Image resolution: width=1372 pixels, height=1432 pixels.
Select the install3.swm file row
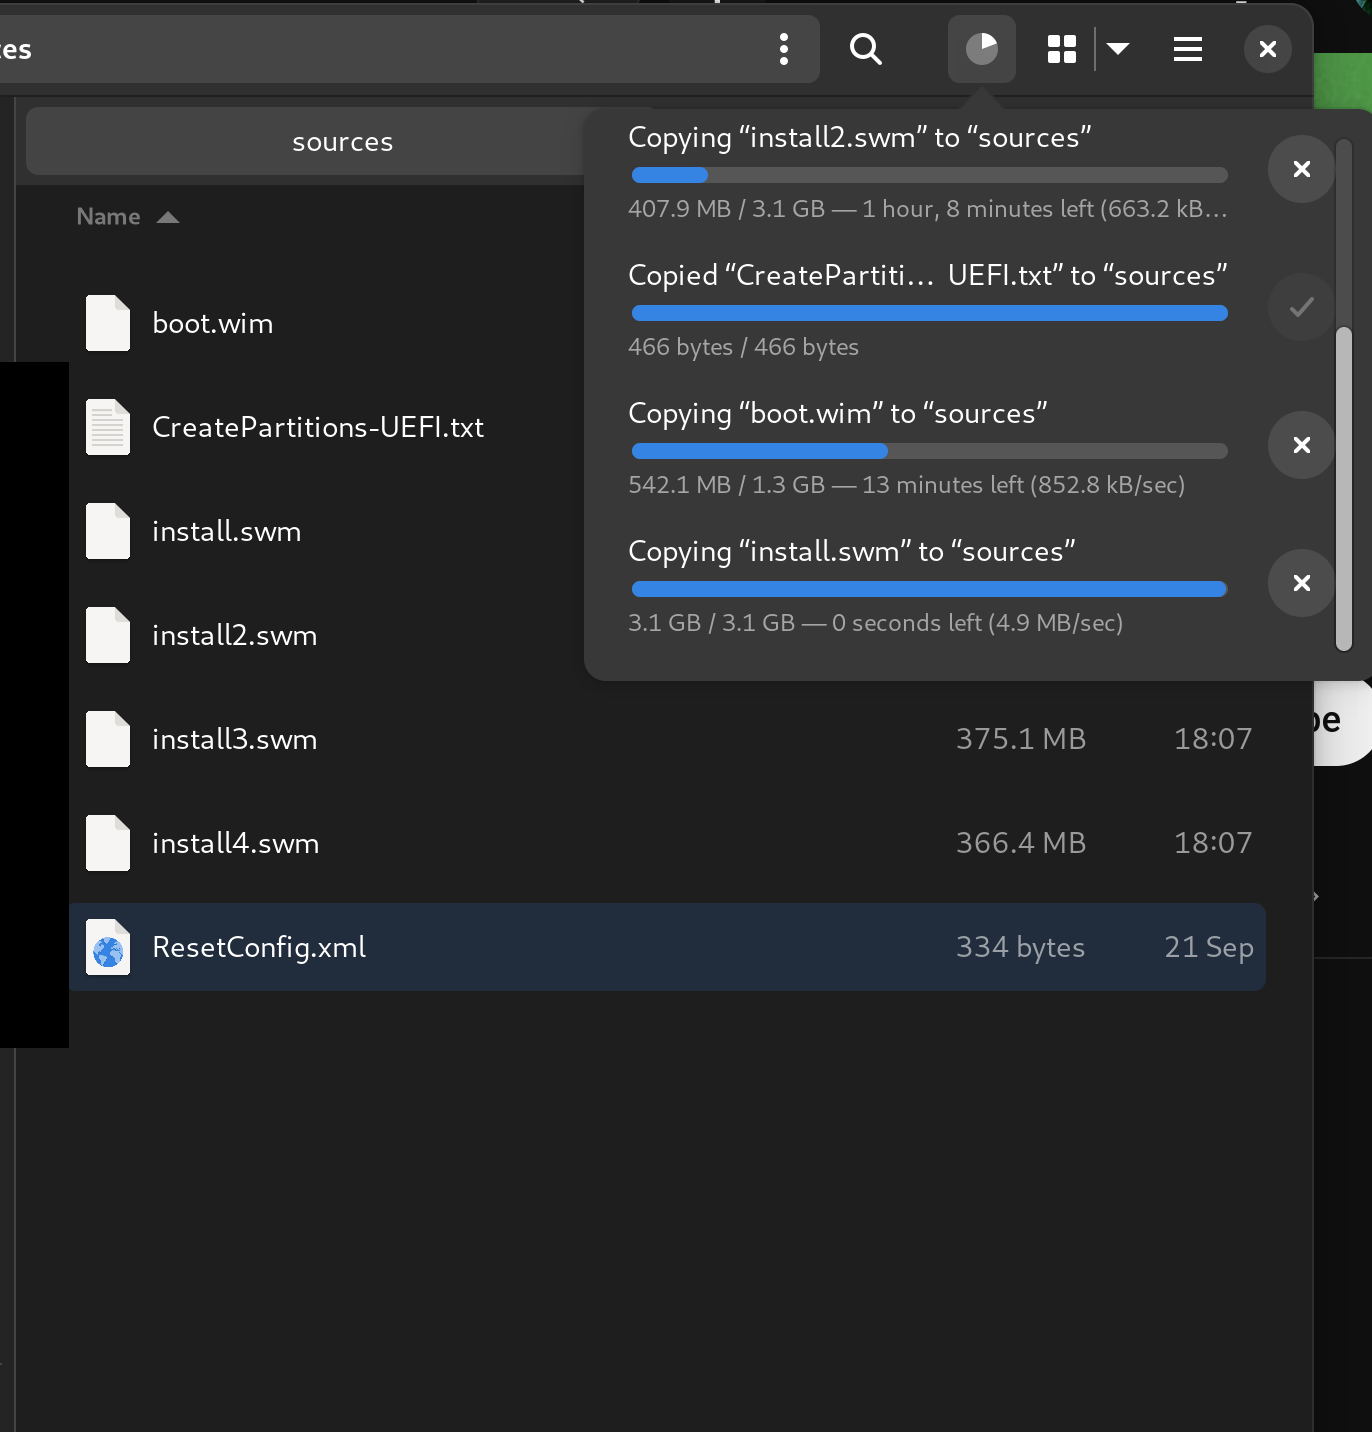click(668, 739)
